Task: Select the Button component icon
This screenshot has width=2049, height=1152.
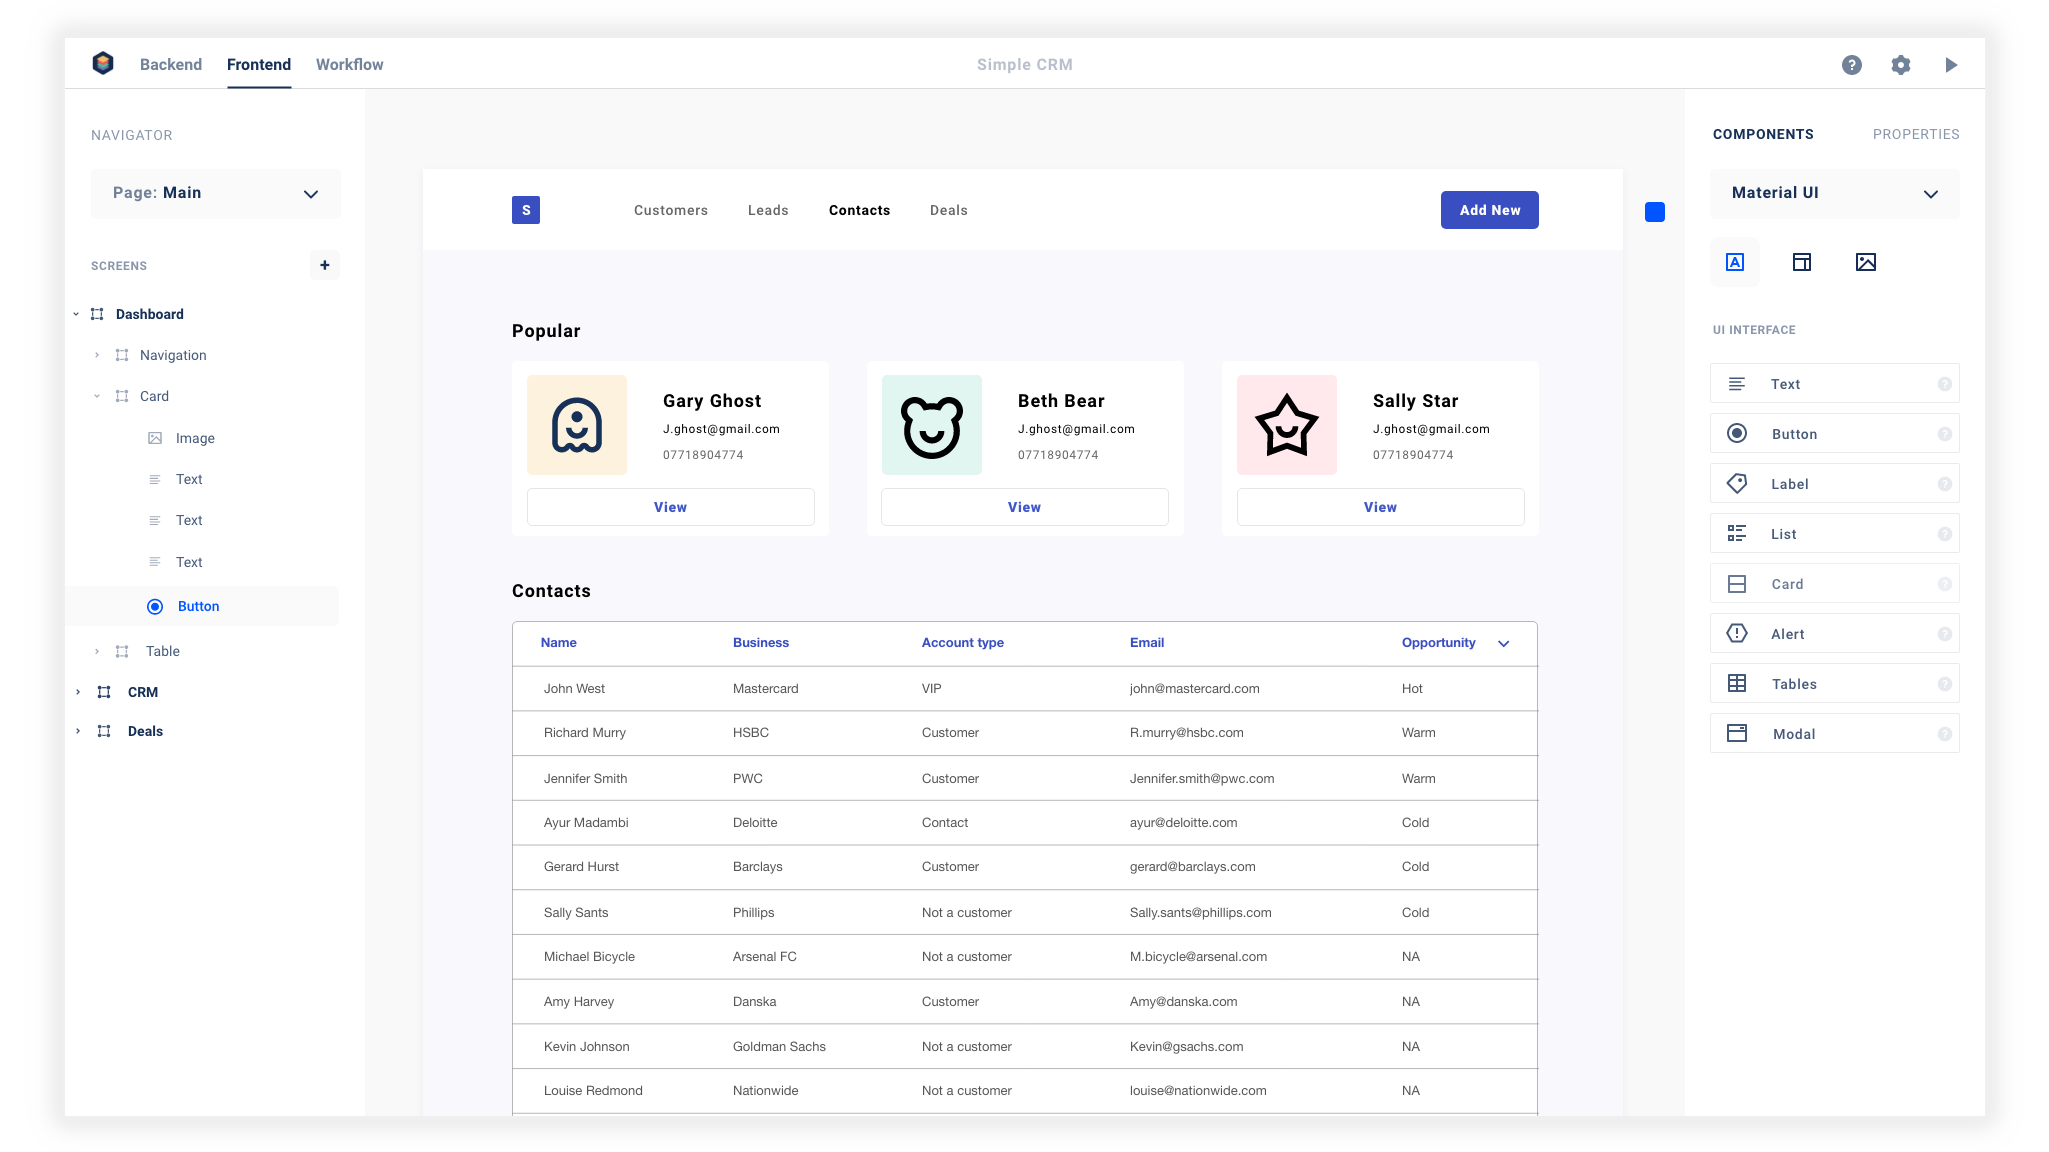Action: tap(1735, 433)
